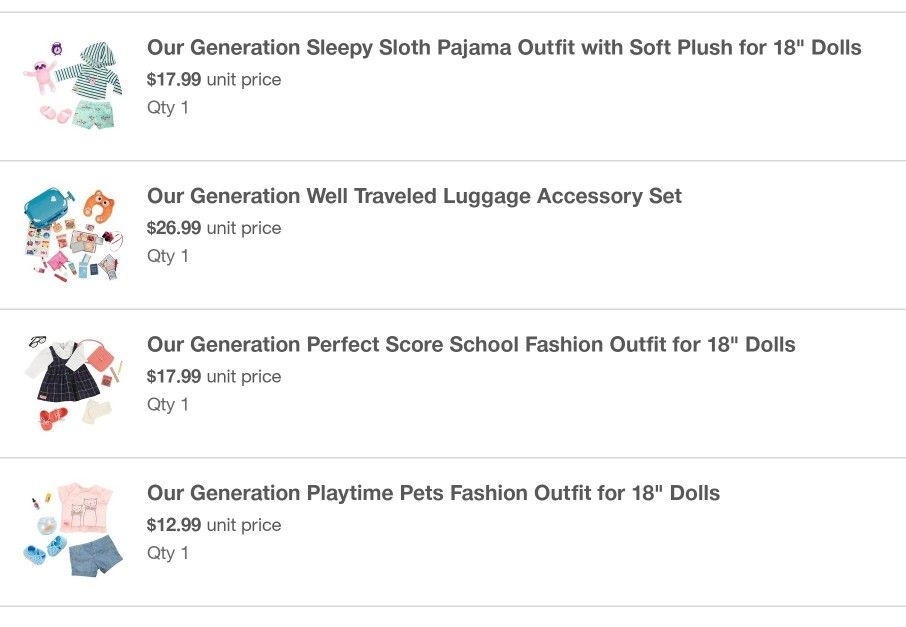Select the $12.99 price for Playtime Pets outfit
This screenshot has height=627, width=906.
(x=174, y=525)
